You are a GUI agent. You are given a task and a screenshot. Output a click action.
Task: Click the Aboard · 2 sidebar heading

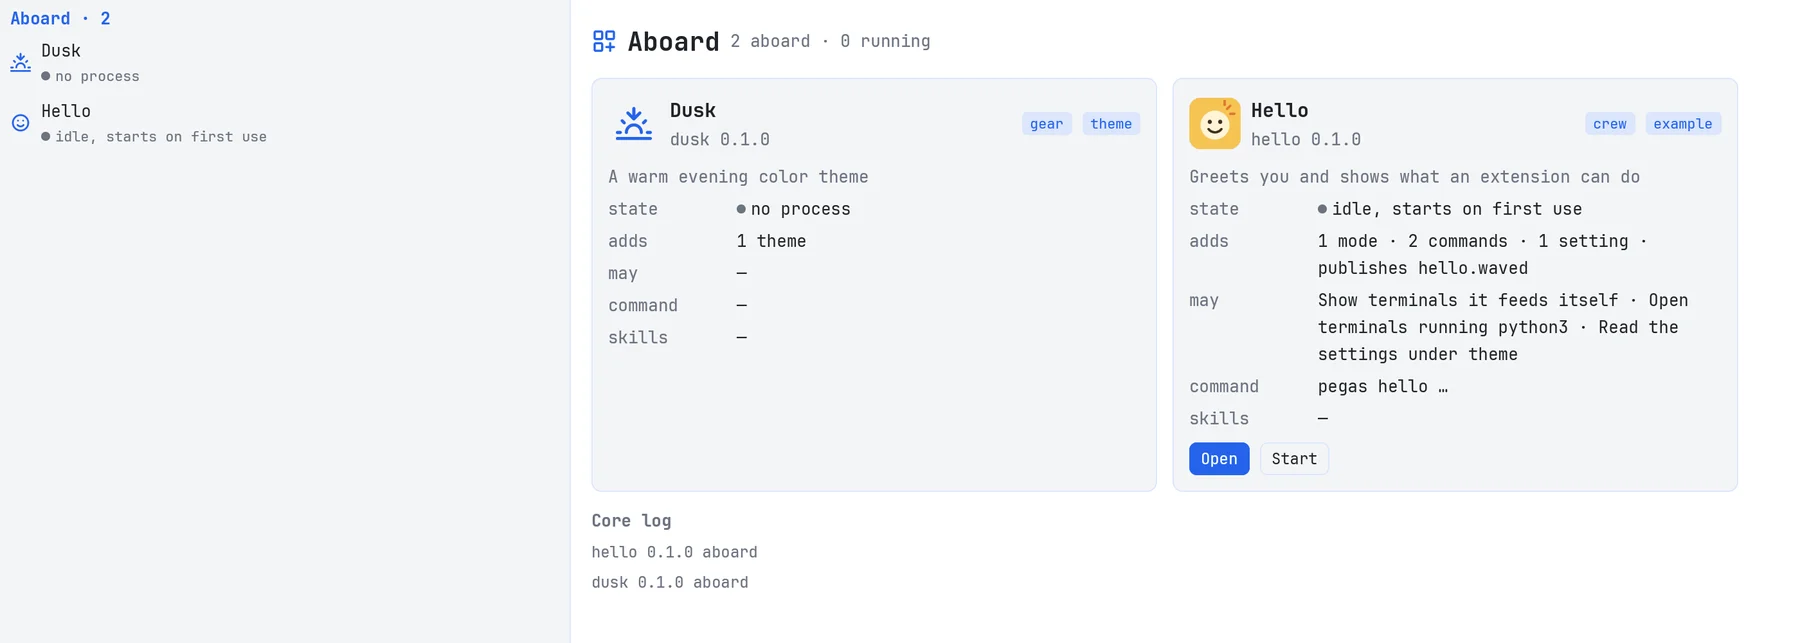click(x=60, y=18)
